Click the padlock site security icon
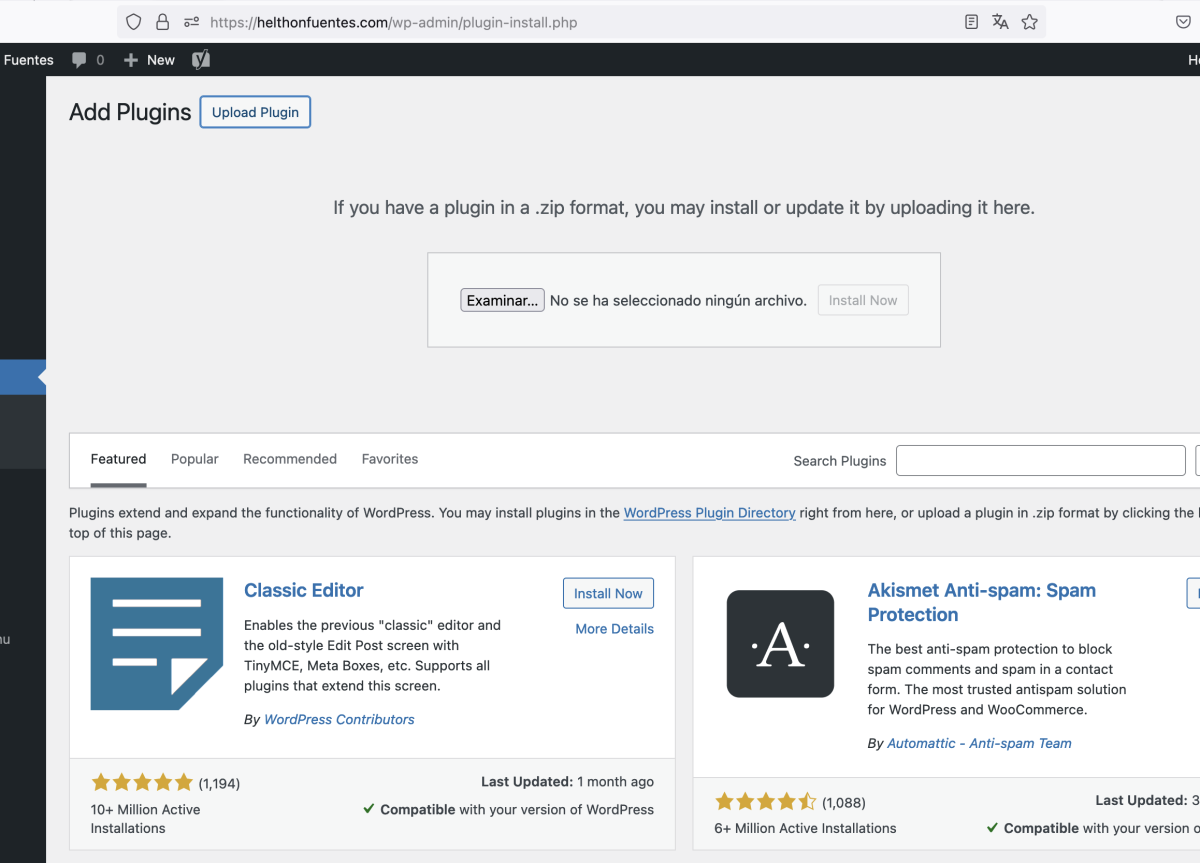This screenshot has height=863, width=1200. (x=162, y=22)
